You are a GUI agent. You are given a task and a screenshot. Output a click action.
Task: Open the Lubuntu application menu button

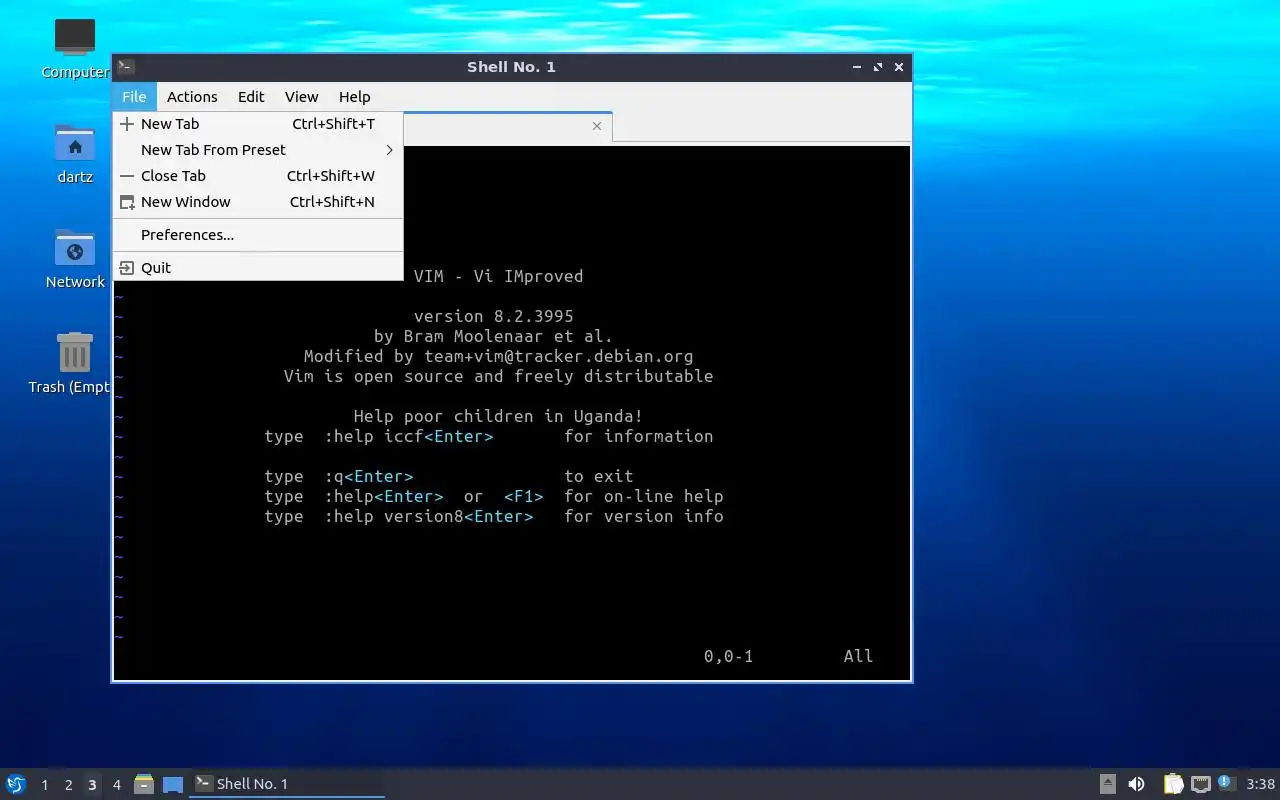tap(16, 784)
